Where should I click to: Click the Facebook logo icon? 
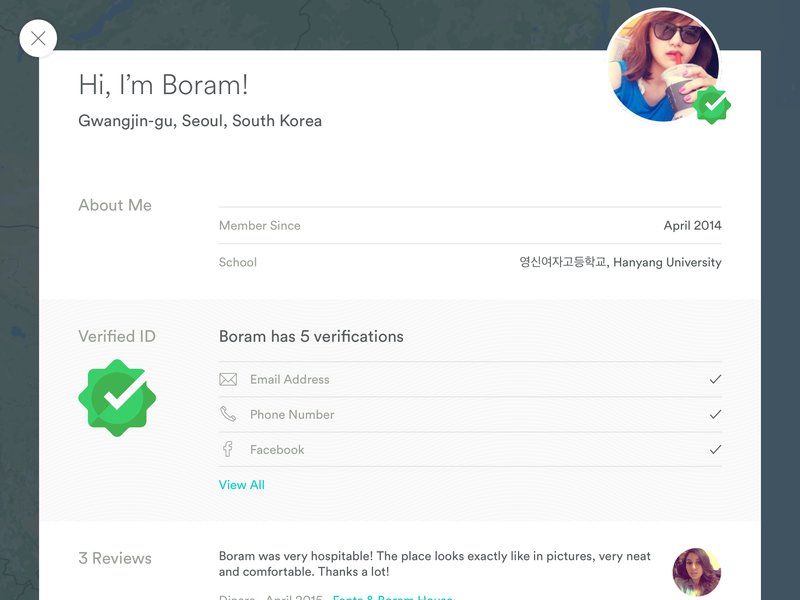(x=228, y=449)
